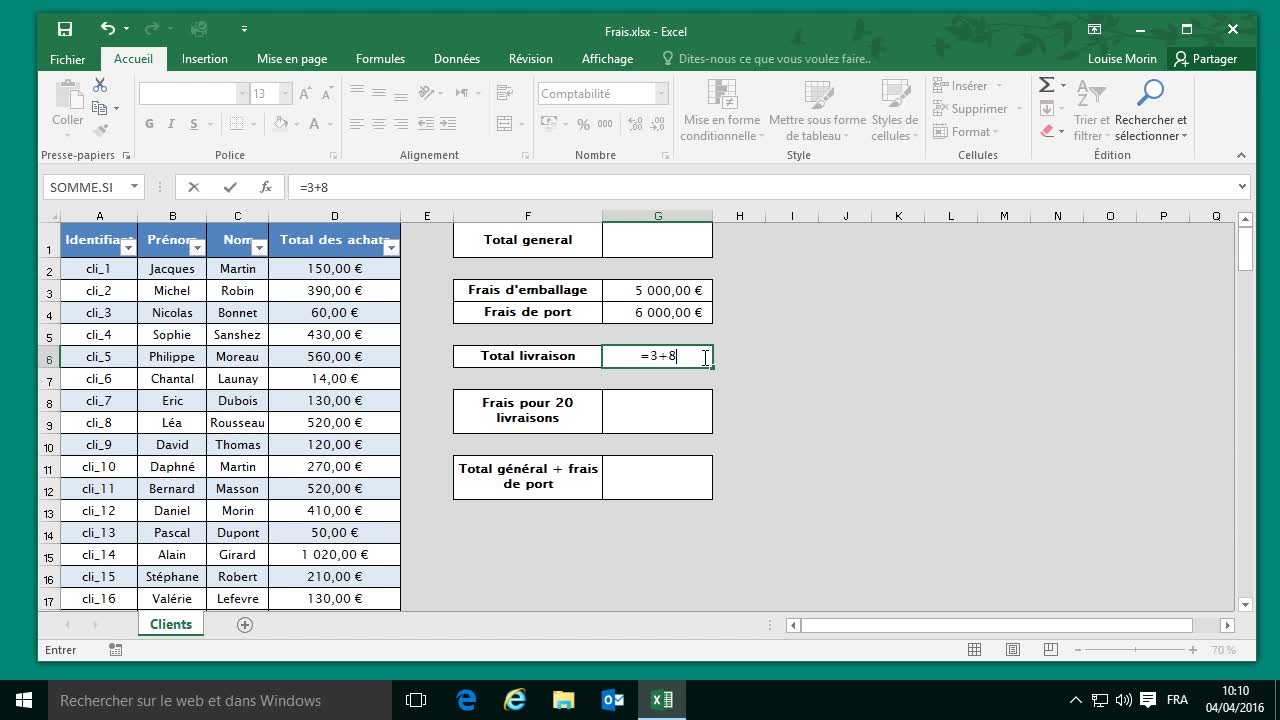Select the Frais d'emballage value cell 5 000,00 €

[657, 291]
